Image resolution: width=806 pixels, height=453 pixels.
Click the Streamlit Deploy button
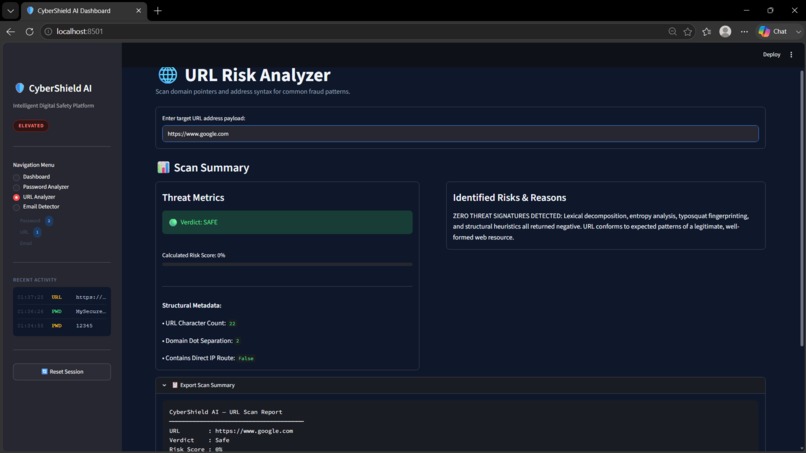click(x=771, y=55)
